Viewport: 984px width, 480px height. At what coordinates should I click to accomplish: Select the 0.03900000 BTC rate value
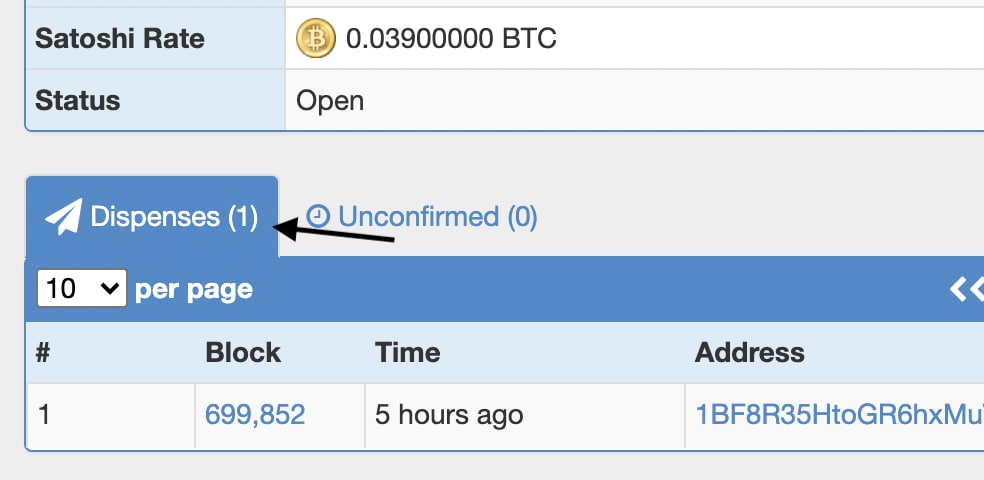tap(451, 39)
